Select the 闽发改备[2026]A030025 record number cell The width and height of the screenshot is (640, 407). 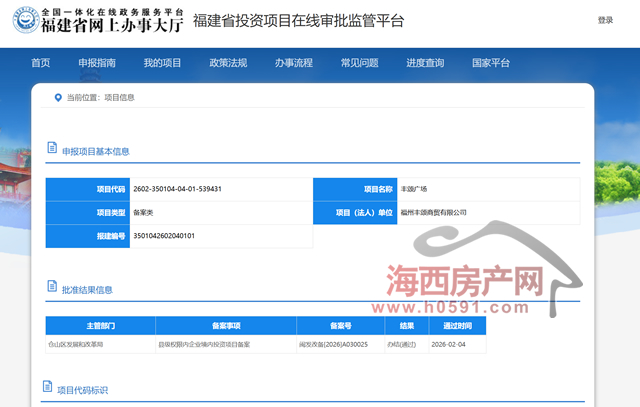pos(340,343)
